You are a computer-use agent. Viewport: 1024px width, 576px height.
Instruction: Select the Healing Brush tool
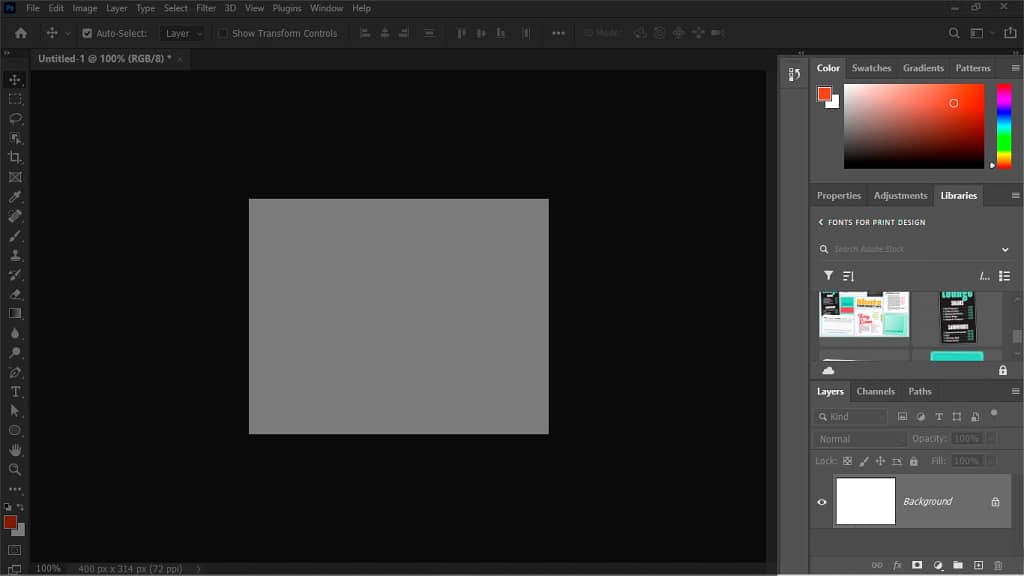point(14,216)
